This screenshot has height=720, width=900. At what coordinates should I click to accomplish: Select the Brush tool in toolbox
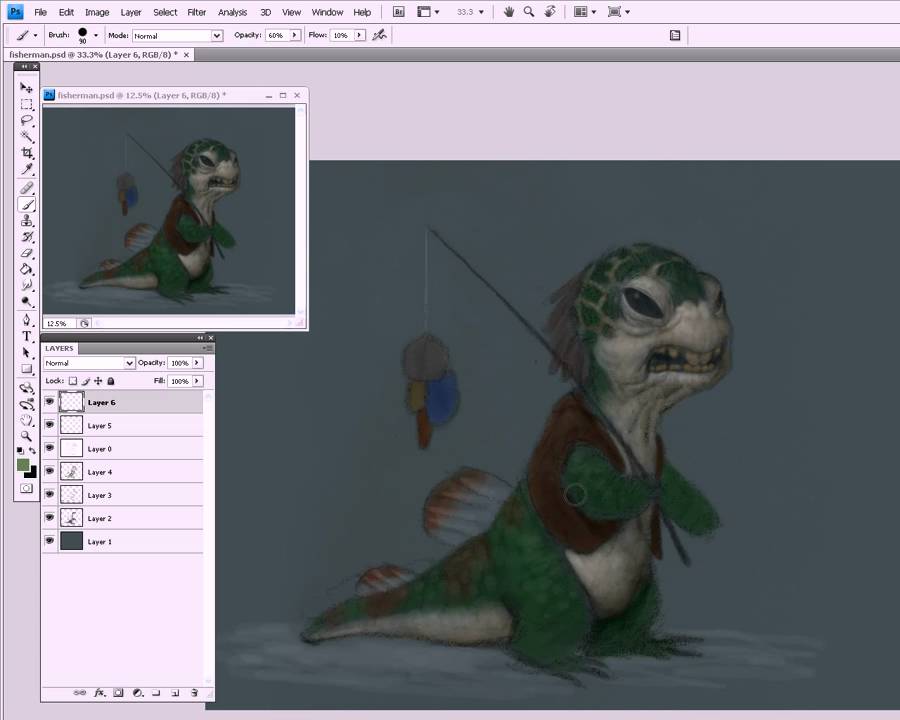pos(26,204)
